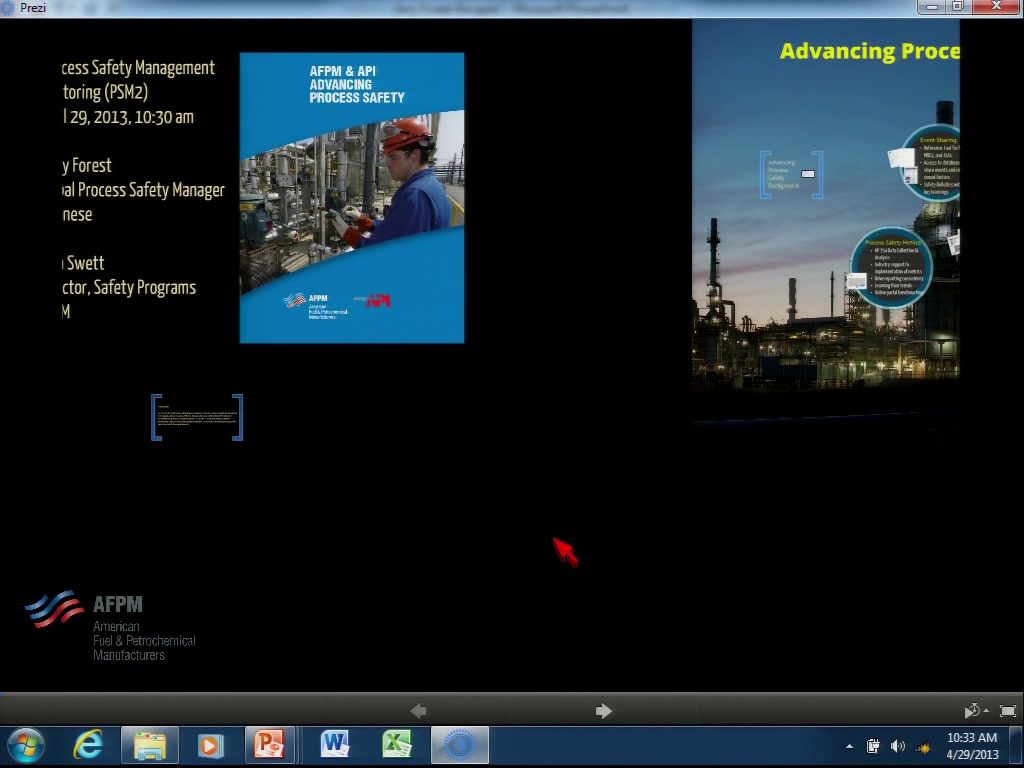Advance to the next Prezi path step

[603, 711]
